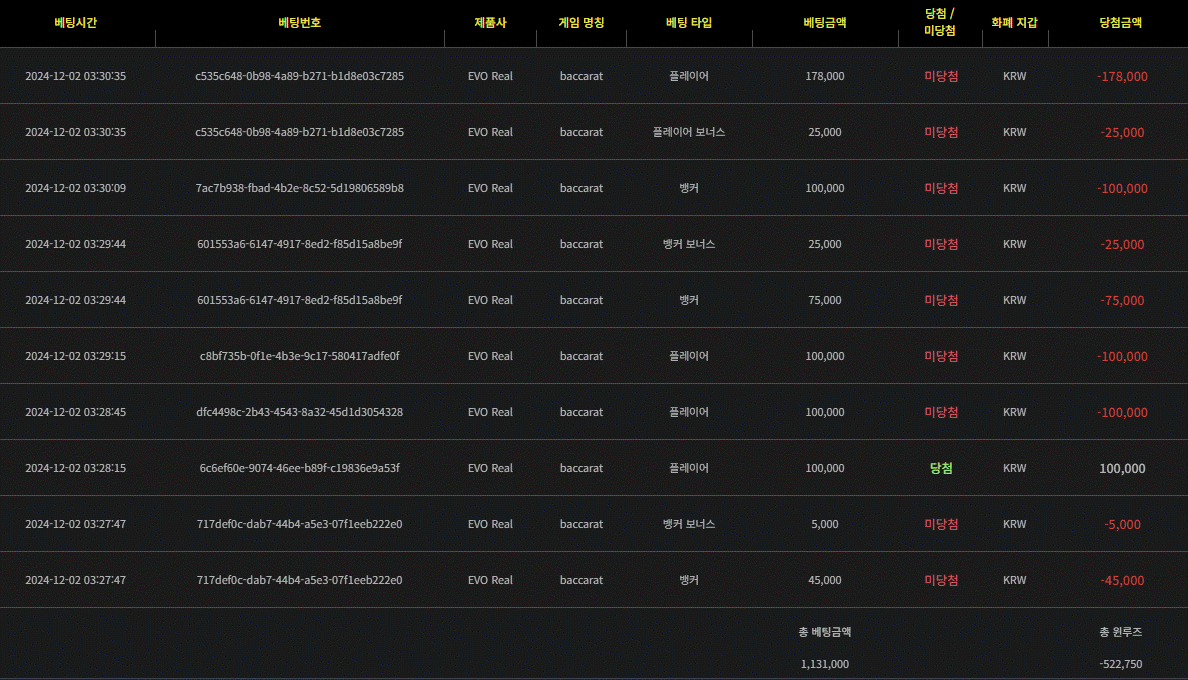
Task: Select the 게임 명칭 column header
Action: click(581, 22)
